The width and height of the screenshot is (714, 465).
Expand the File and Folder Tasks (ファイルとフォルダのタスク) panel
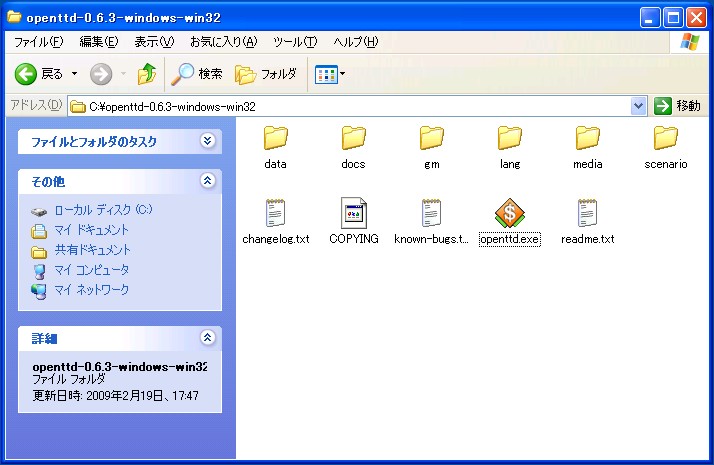pos(208,140)
